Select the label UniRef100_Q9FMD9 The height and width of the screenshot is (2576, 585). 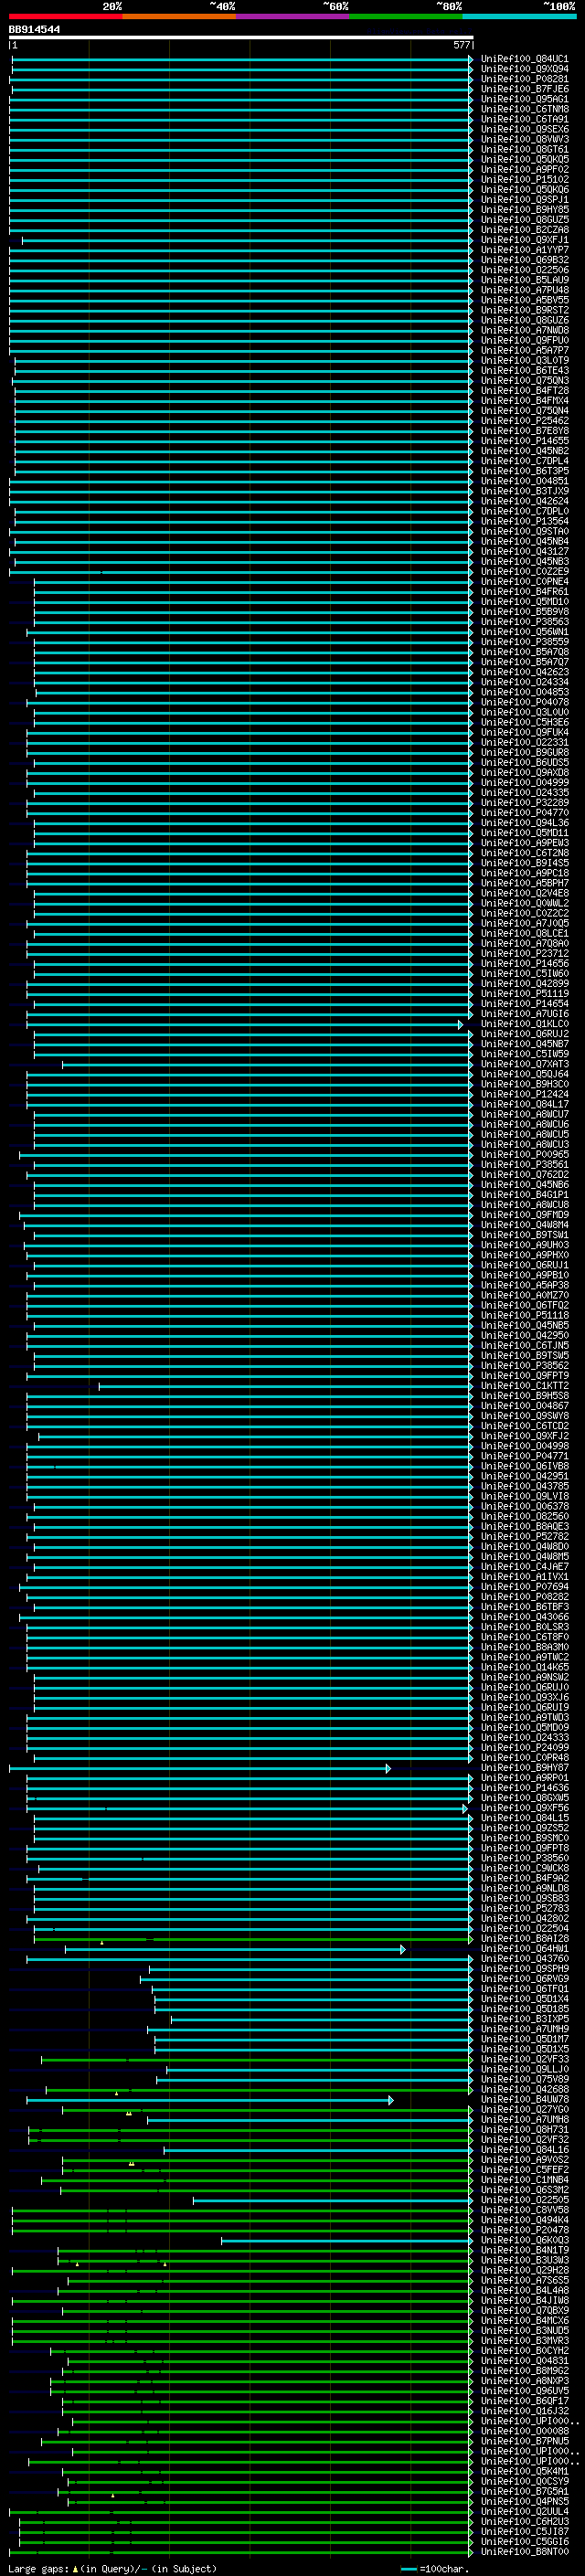click(x=525, y=1215)
